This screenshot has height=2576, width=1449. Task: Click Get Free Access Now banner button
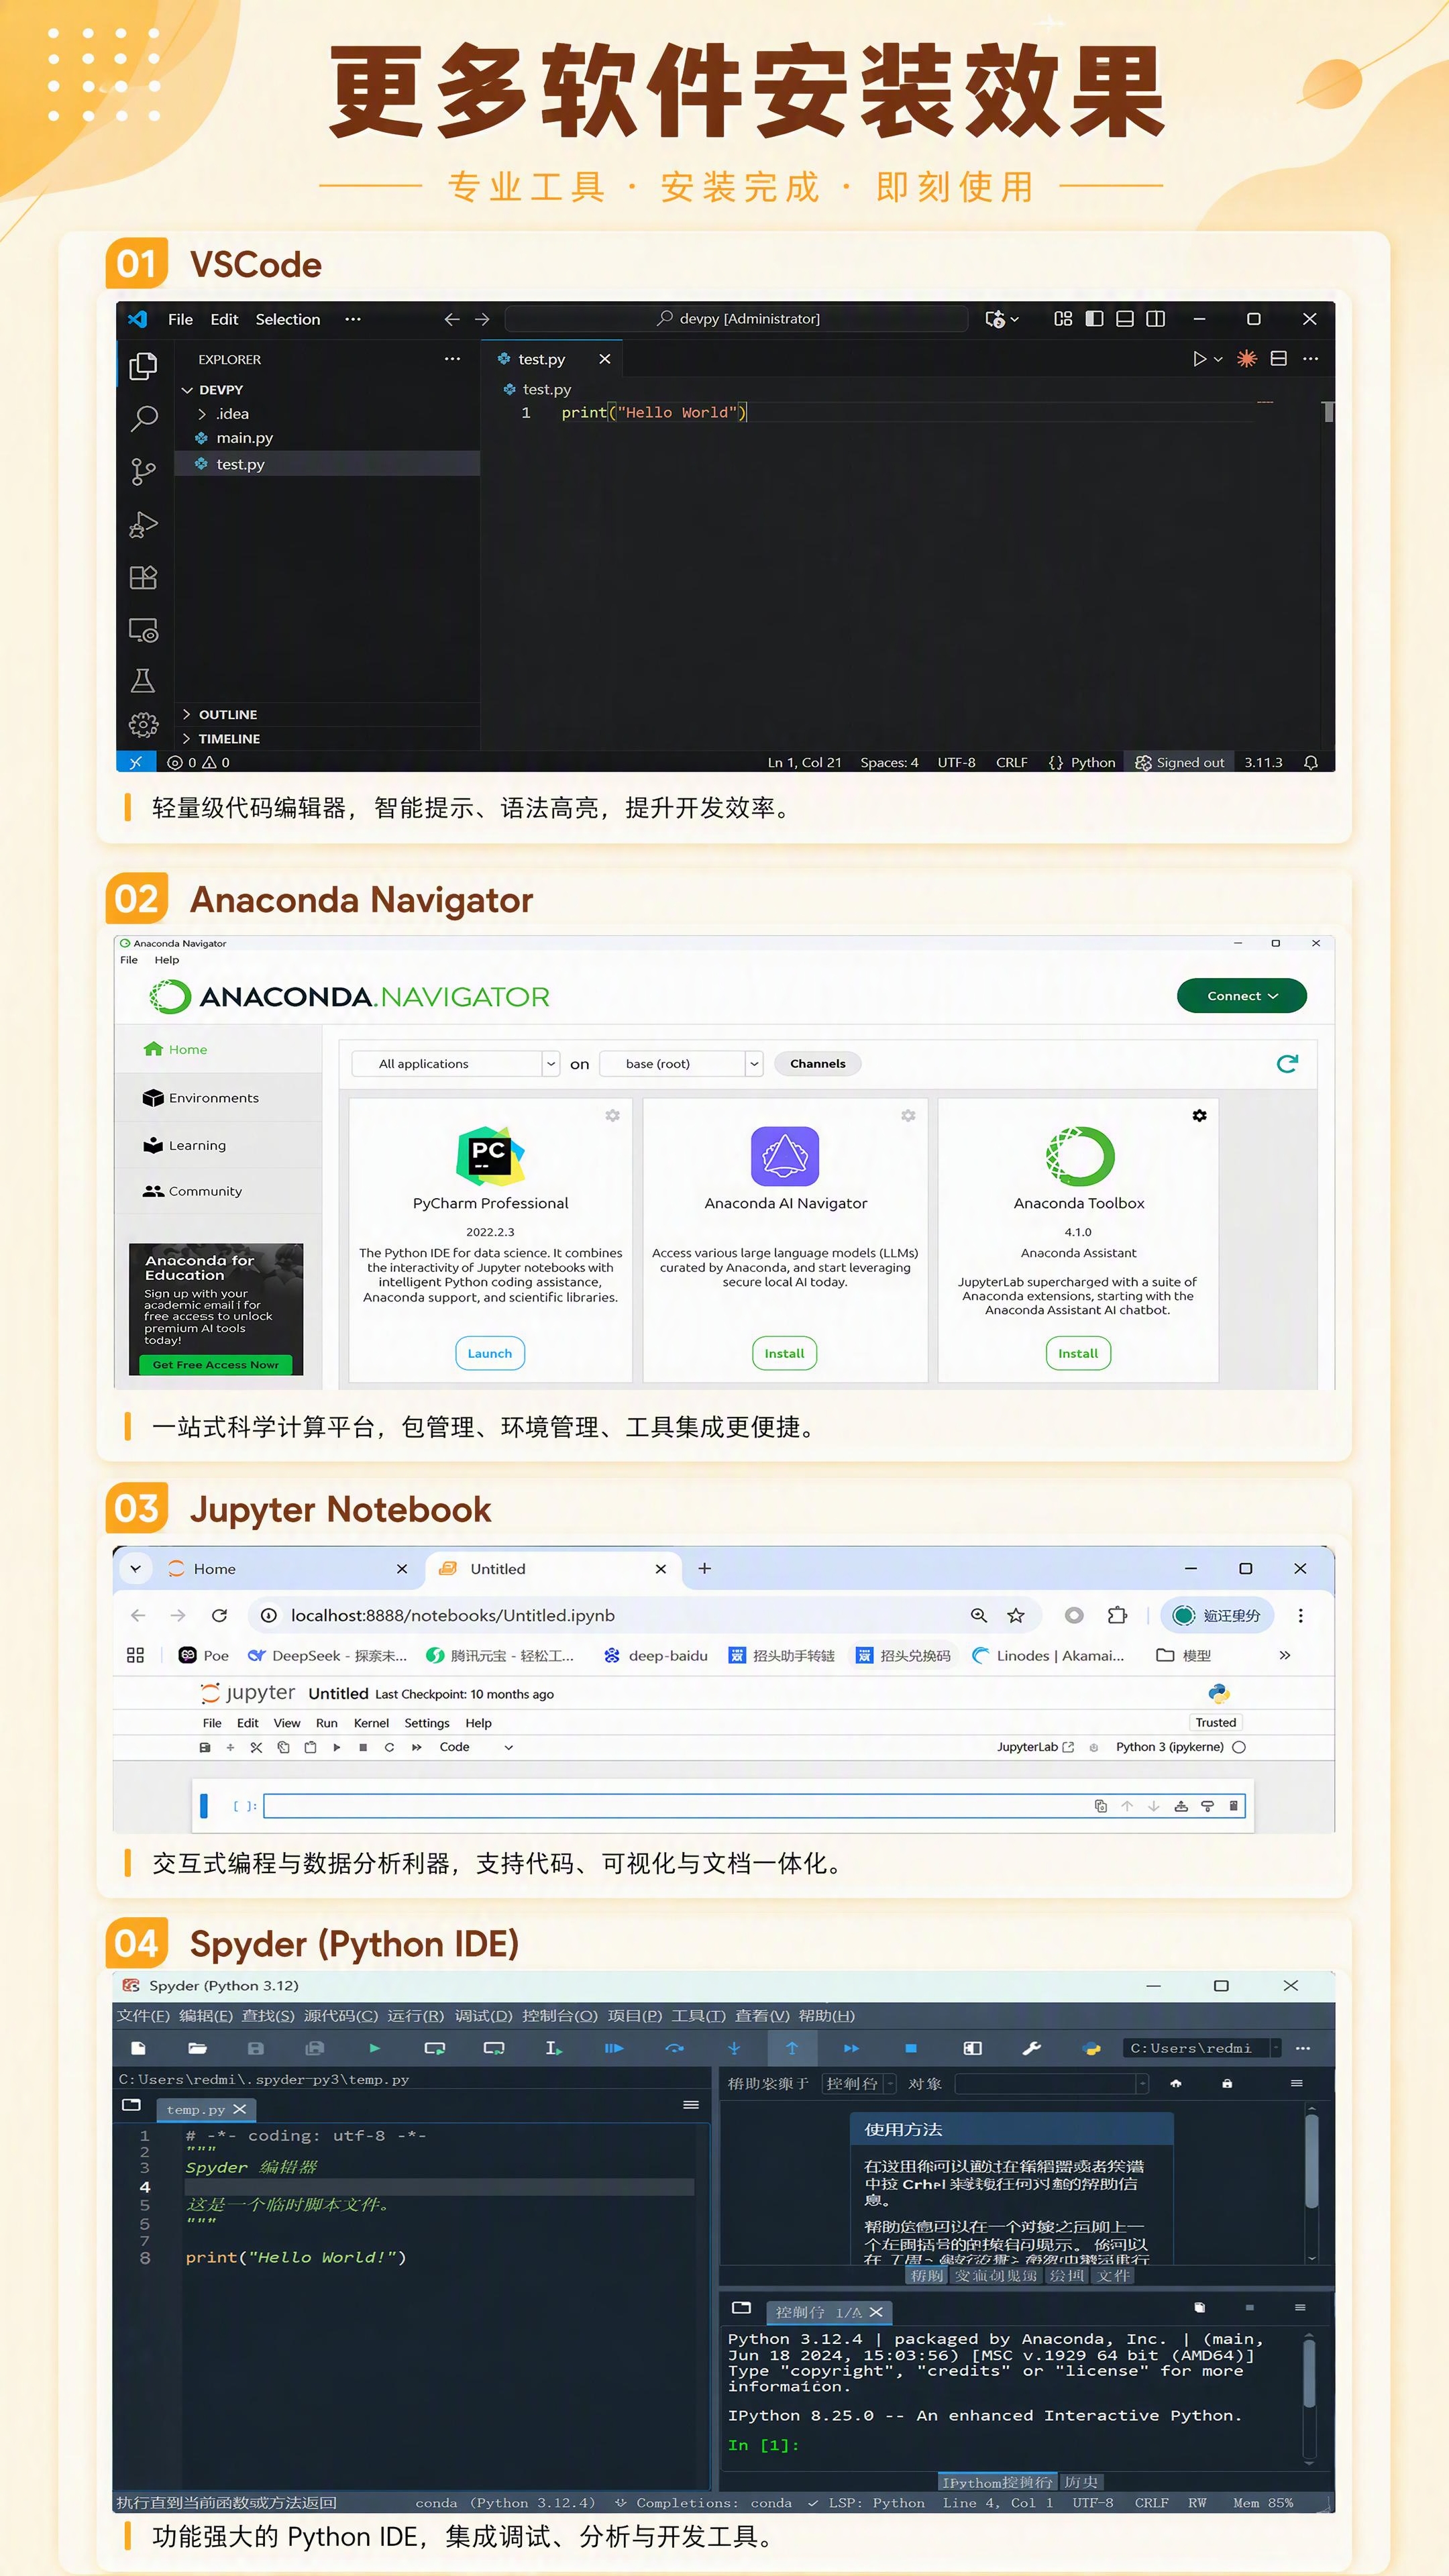click(x=215, y=1364)
